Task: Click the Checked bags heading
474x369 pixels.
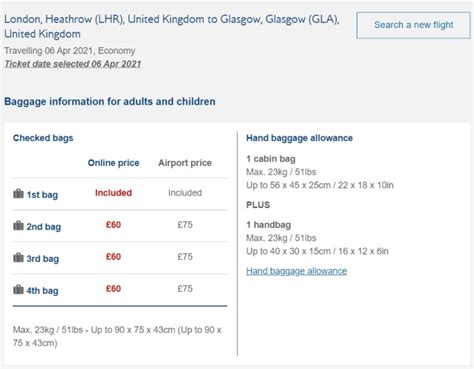Action: 43,138
